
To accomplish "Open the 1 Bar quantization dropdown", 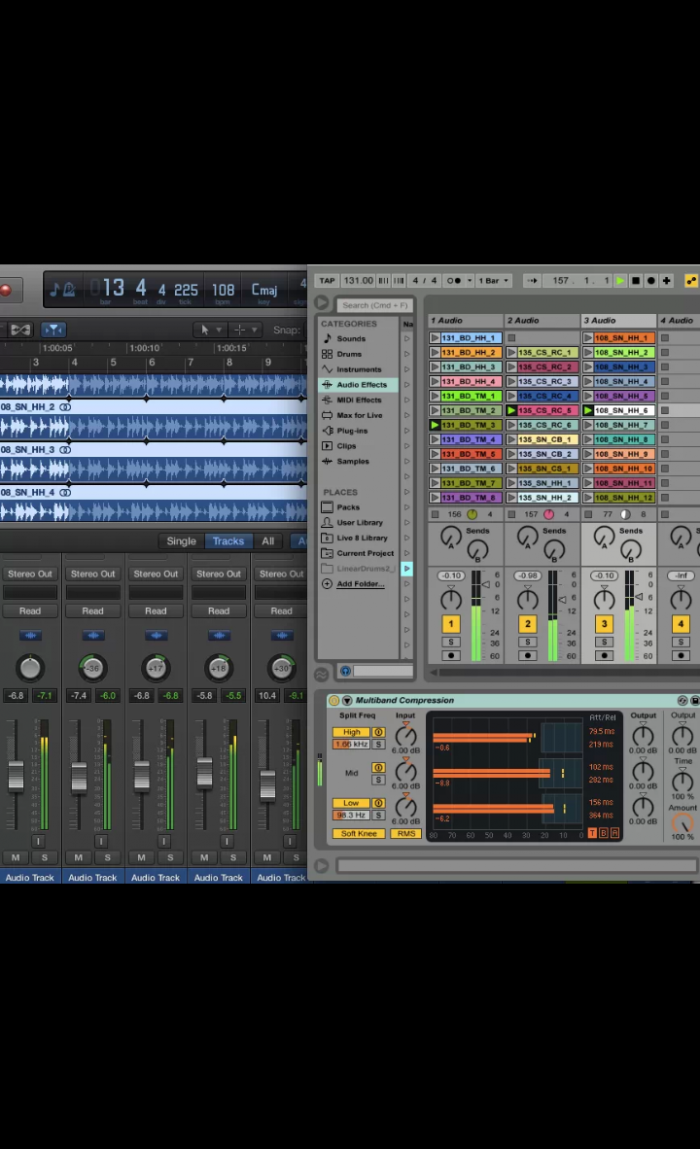I will (495, 281).
